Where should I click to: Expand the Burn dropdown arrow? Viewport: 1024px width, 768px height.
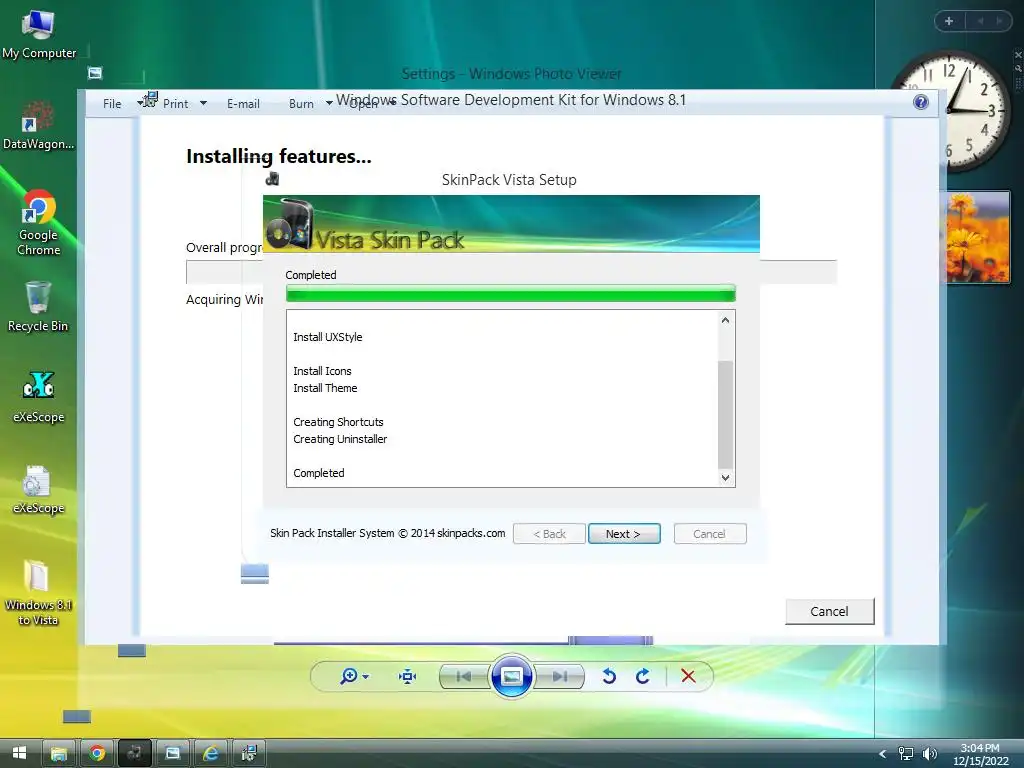[329, 103]
